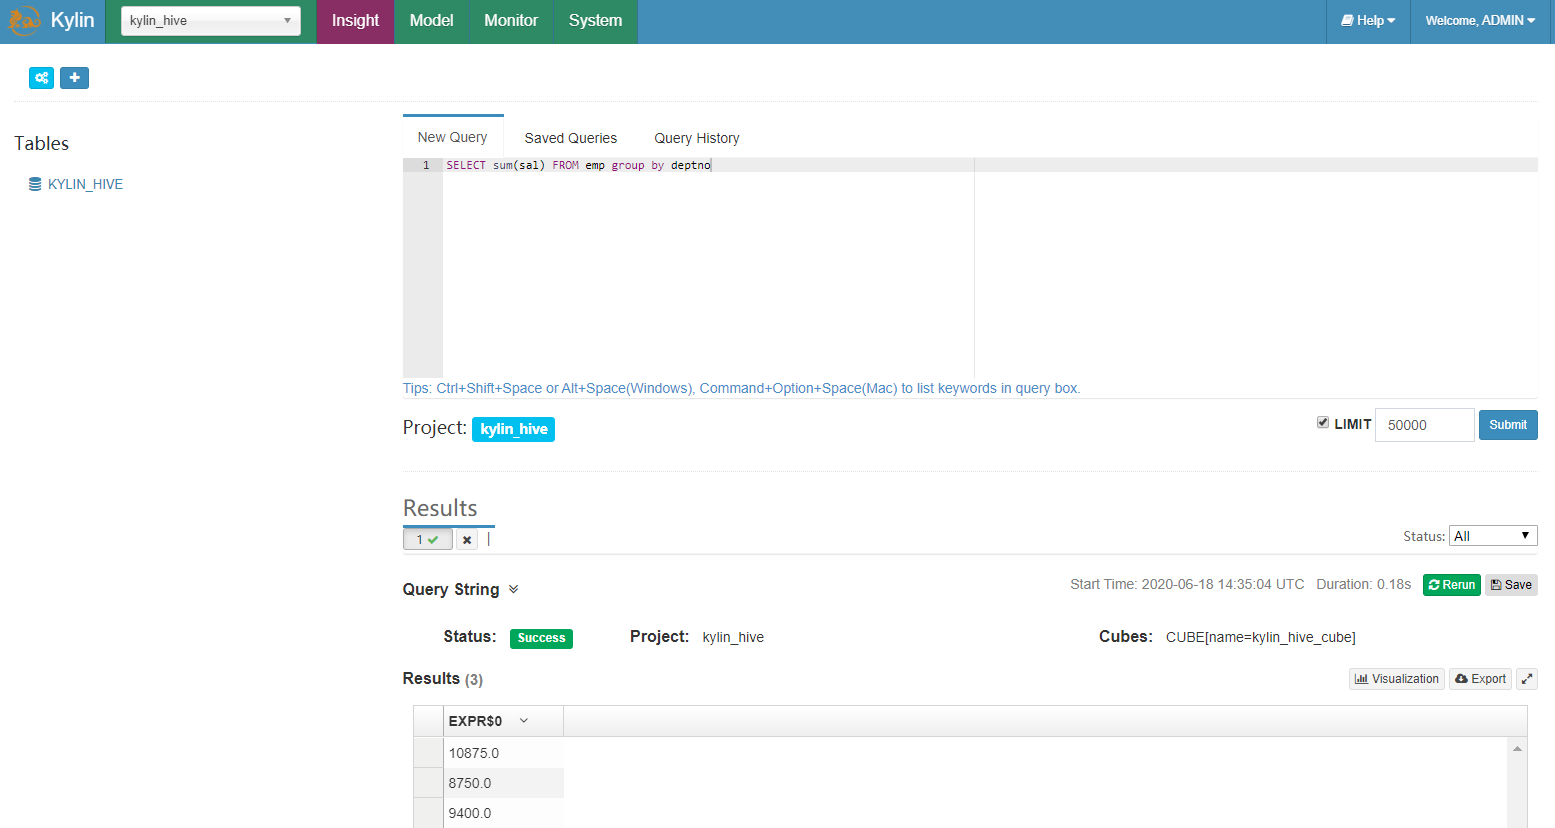Export the query results
The height and width of the screenshot is (828, 1555).
1480,679
